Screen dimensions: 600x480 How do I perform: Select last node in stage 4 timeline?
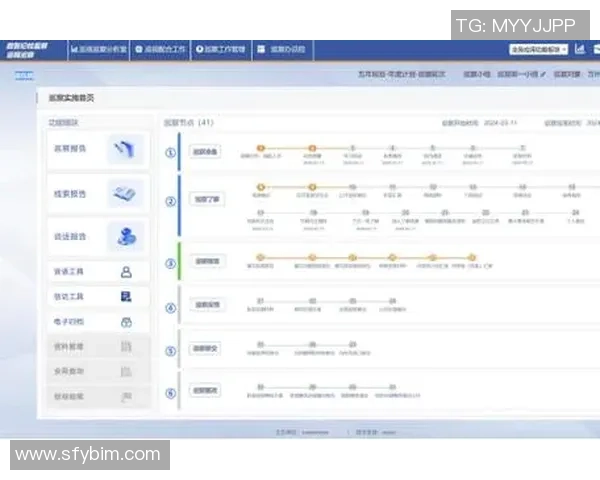[392, 301]
